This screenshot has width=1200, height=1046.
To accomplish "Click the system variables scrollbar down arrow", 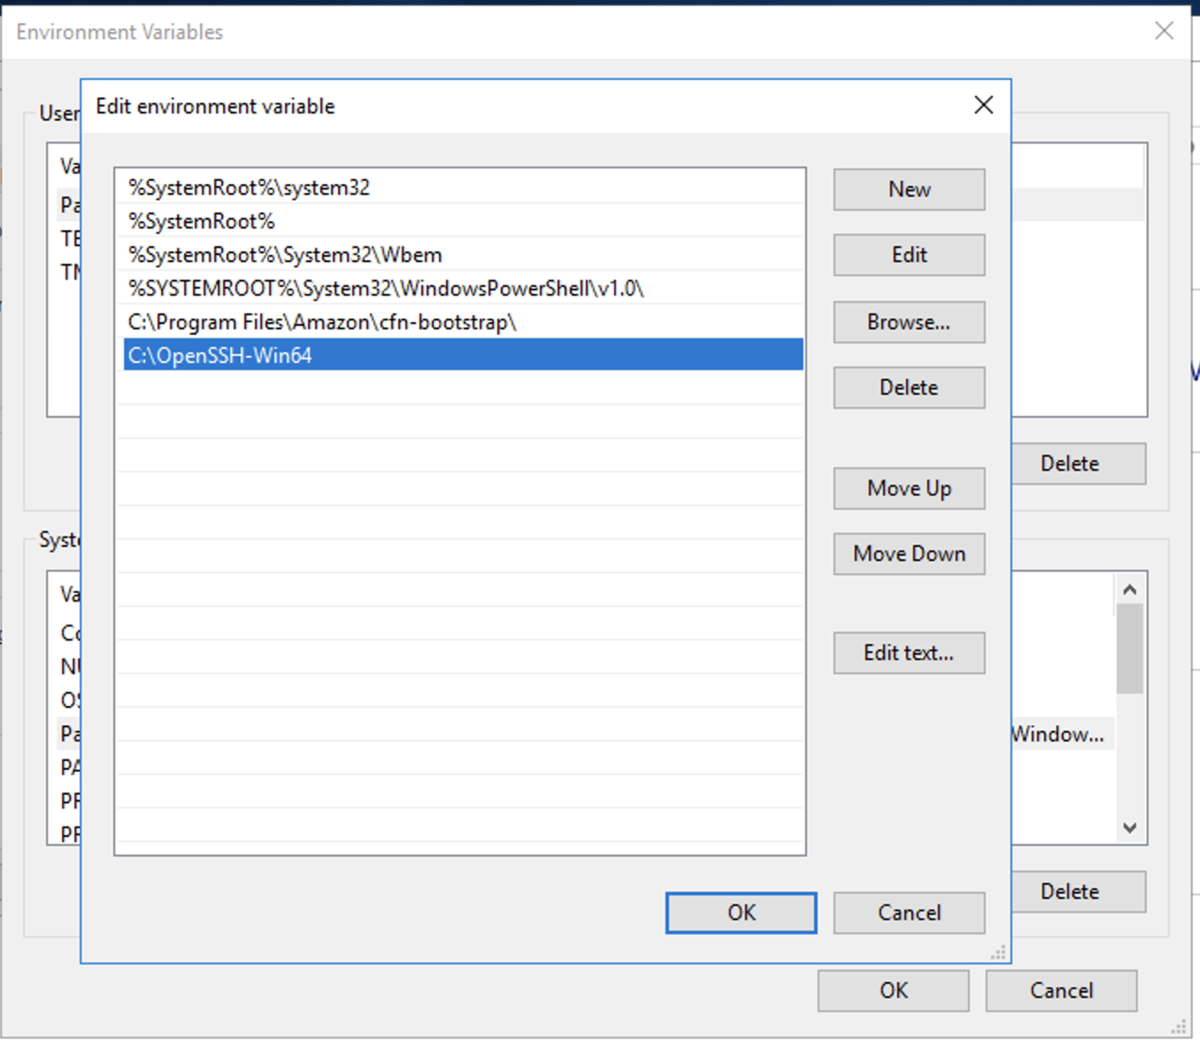I will point(1130,828).
